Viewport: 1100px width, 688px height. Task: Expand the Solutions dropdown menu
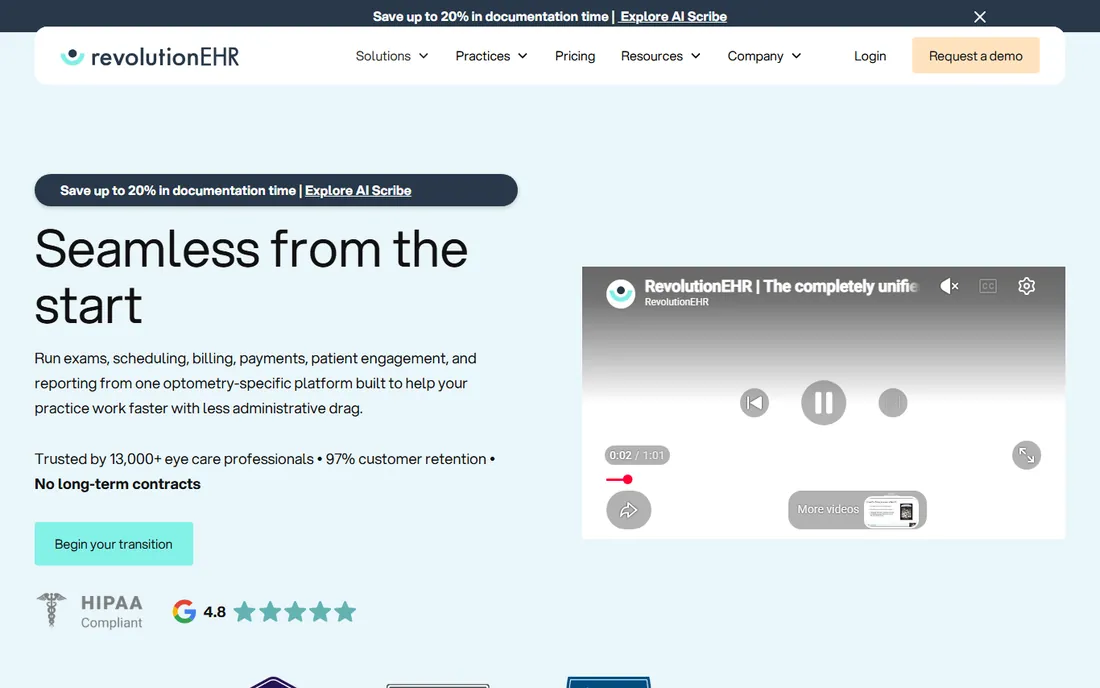point(391,56)
